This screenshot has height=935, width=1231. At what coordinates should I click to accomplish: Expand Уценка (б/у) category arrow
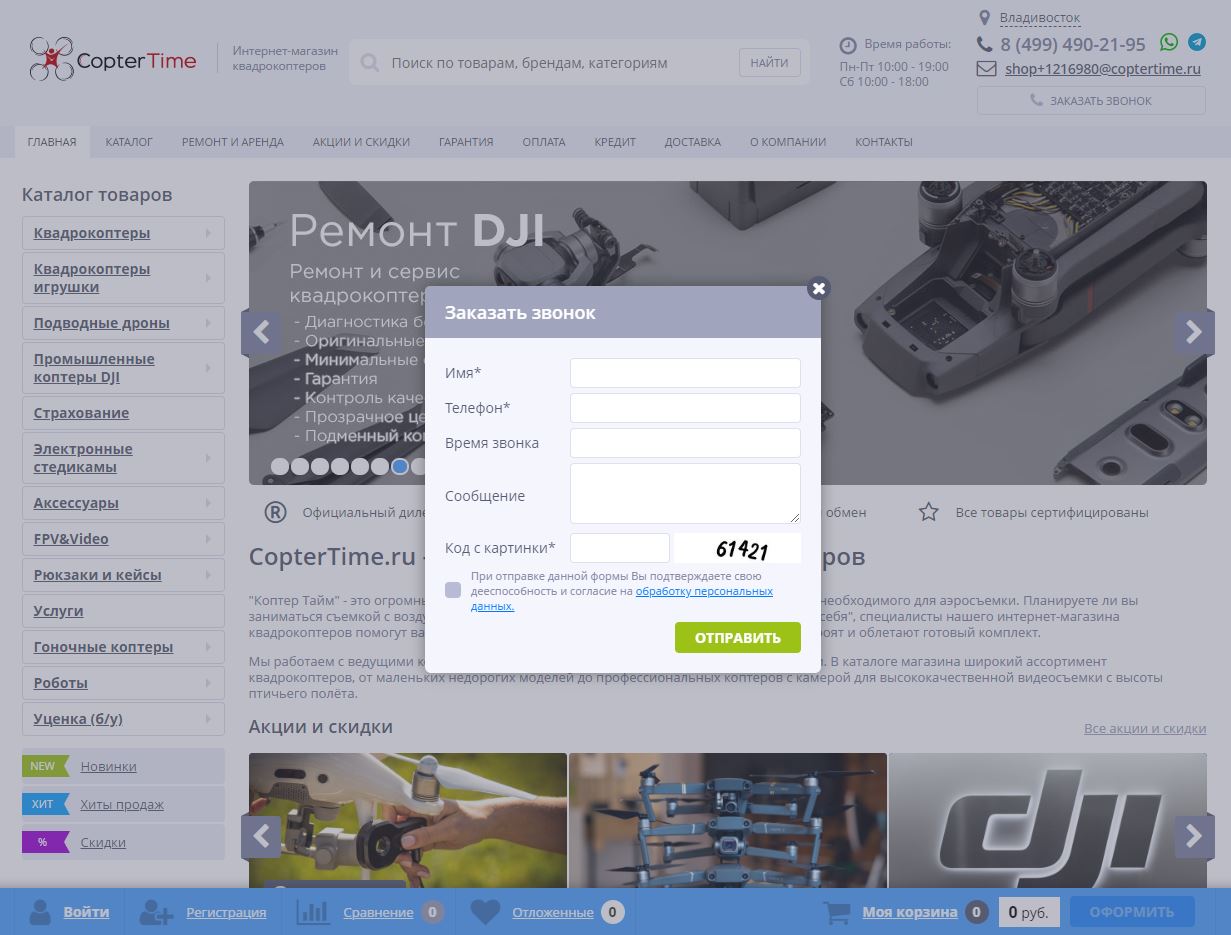[208, 719]
